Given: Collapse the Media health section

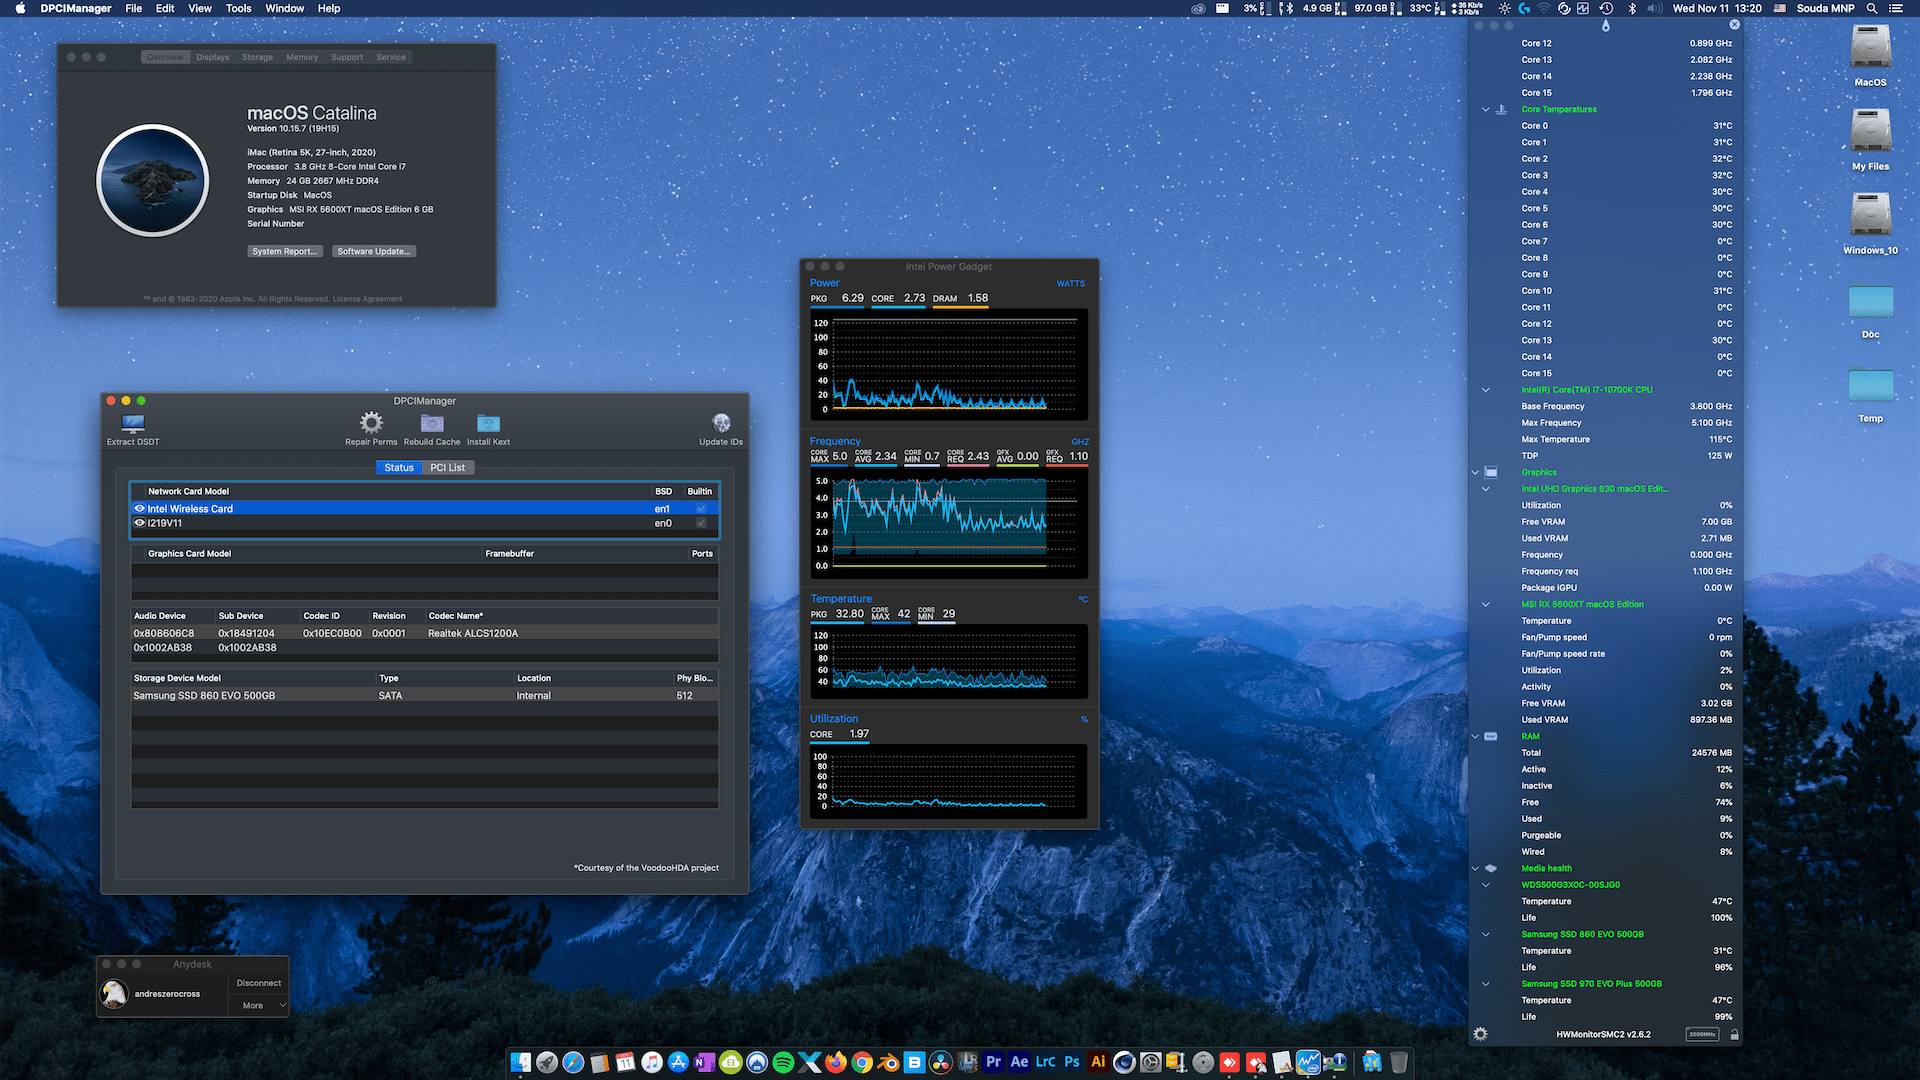Looking at the screenshot, I should (1476, 868).
